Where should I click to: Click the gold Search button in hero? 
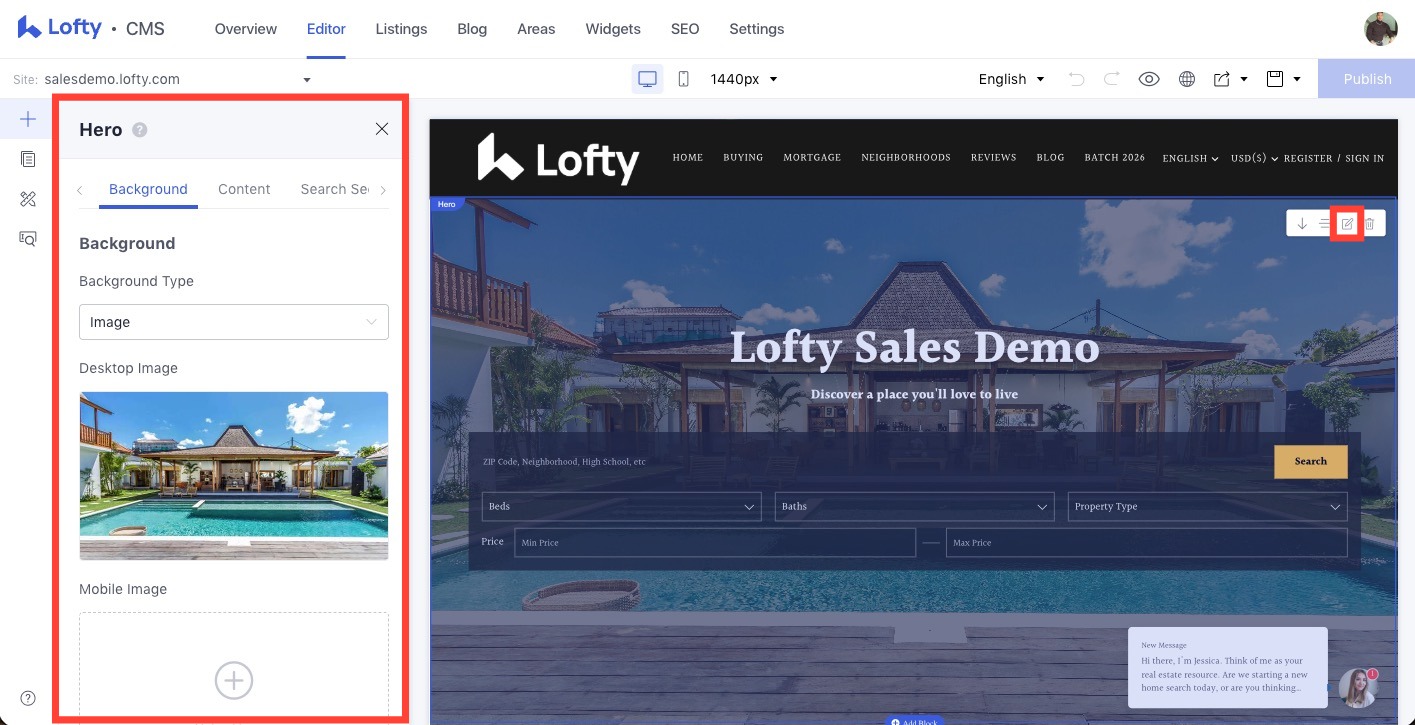(1310, 461)
